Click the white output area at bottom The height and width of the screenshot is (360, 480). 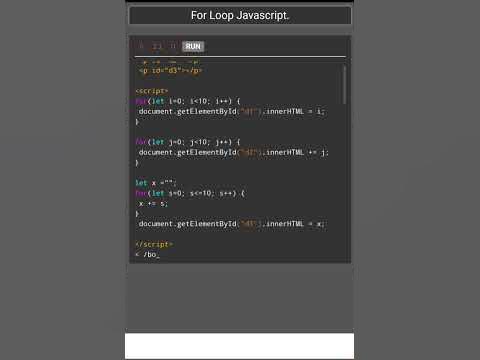[240, 346]
